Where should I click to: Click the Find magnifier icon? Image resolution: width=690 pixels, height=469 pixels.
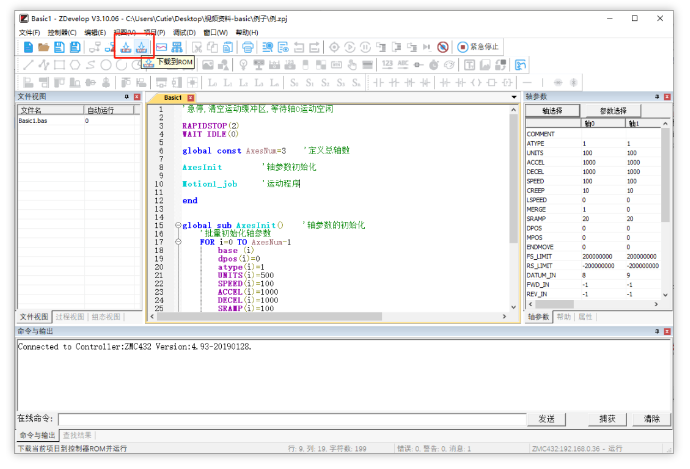point(267,47)
